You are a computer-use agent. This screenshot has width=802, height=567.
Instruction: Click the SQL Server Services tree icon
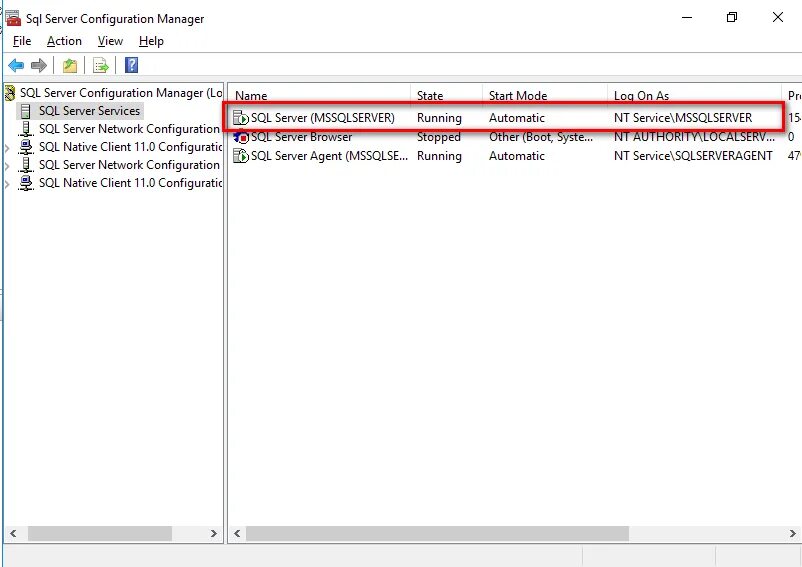click(x=26, y=111)
